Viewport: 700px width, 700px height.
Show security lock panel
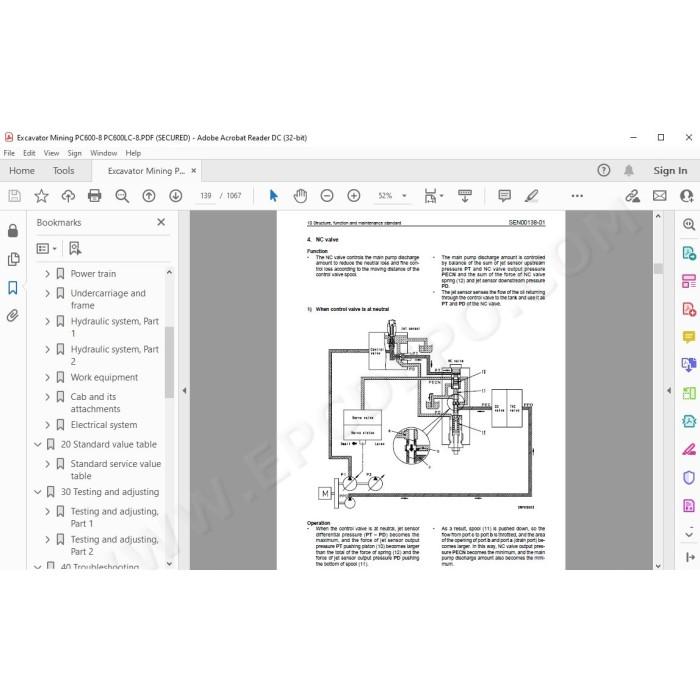click(13, 230)
